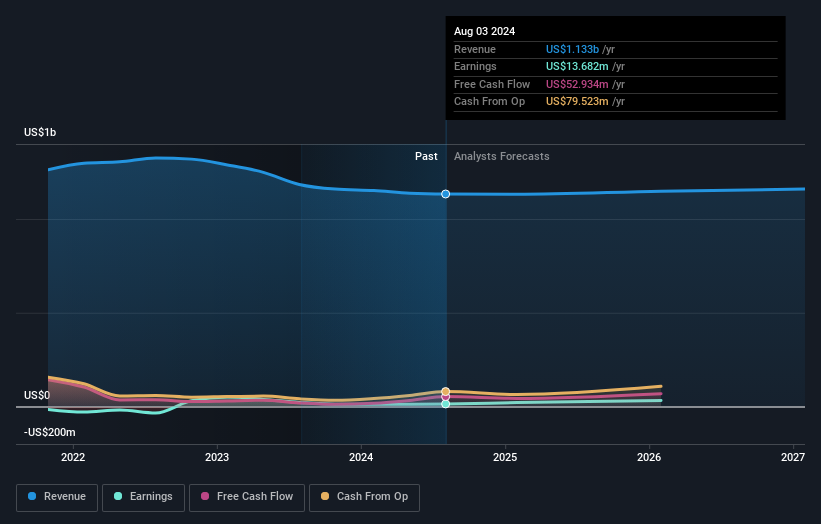Select the Cash From Op orange data marker
Image resolution: width=821 pixels, height=524 pixels.
[446, 392]
